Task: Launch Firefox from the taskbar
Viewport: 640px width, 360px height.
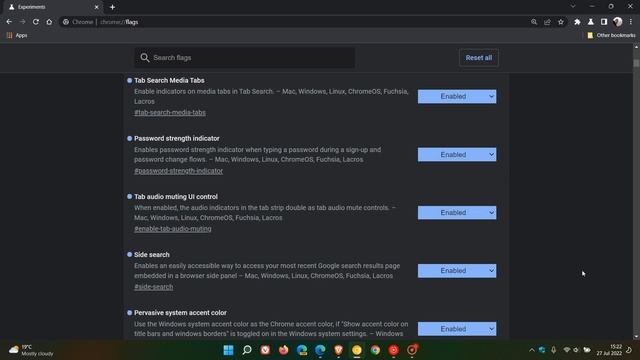Action: [283, 350]
